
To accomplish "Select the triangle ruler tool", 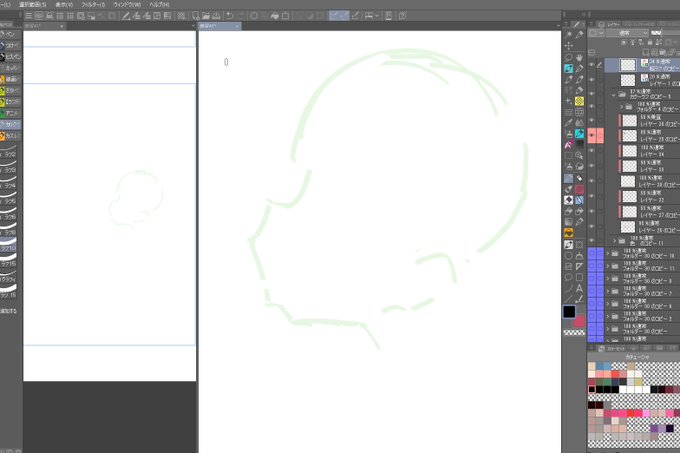I will (579, 266).
